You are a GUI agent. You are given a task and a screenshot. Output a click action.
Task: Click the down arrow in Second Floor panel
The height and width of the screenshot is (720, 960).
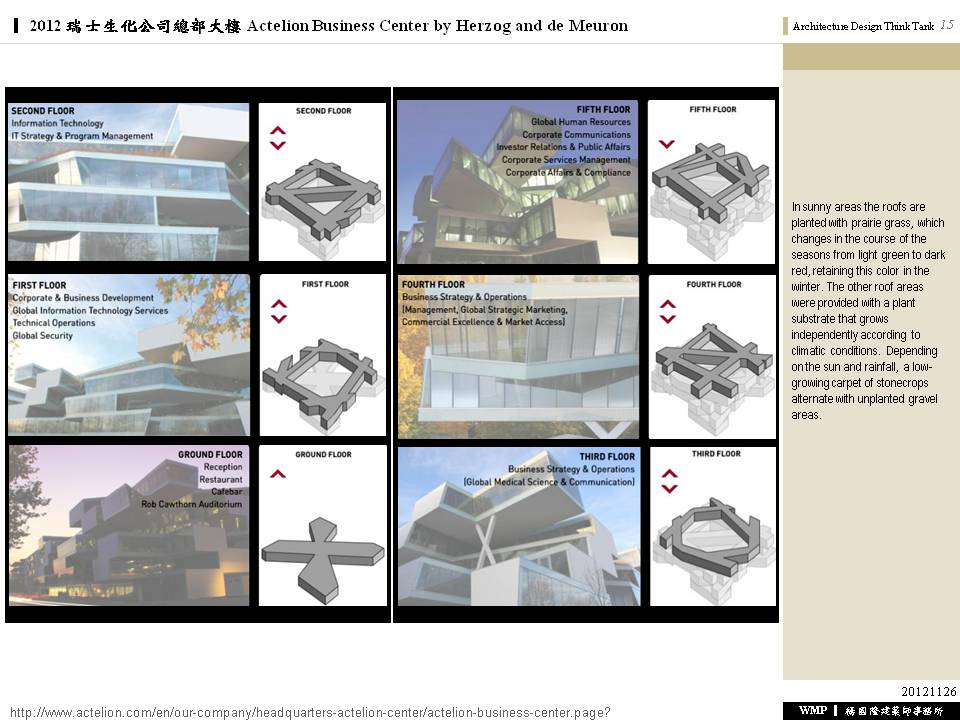coord(278,146)
